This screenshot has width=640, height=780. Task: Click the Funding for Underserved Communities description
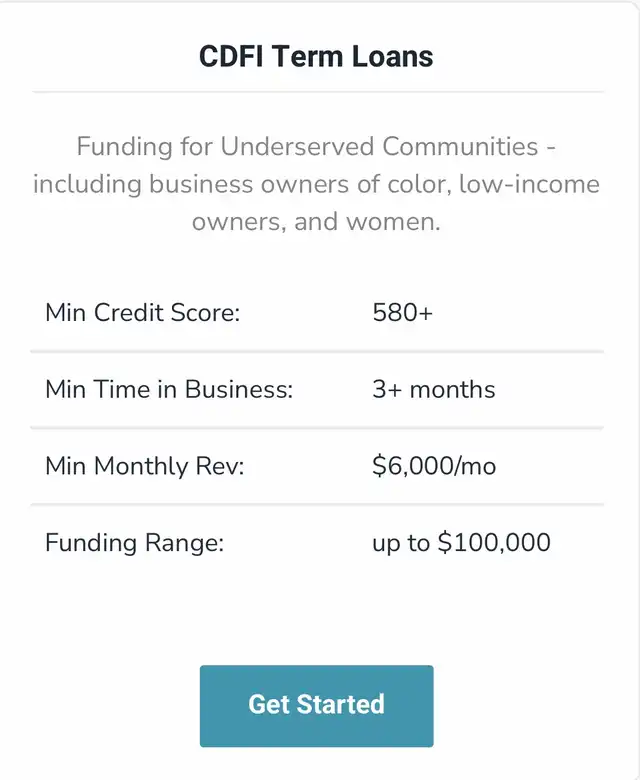pyautogui.click(x=316, y=184)
